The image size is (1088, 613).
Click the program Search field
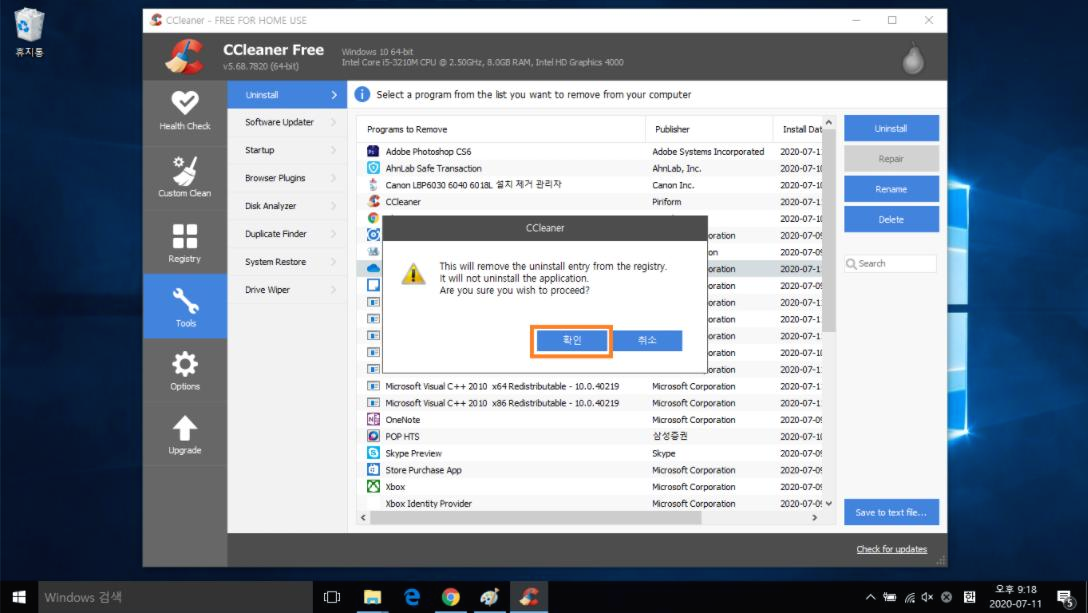[x=891, y=264]
